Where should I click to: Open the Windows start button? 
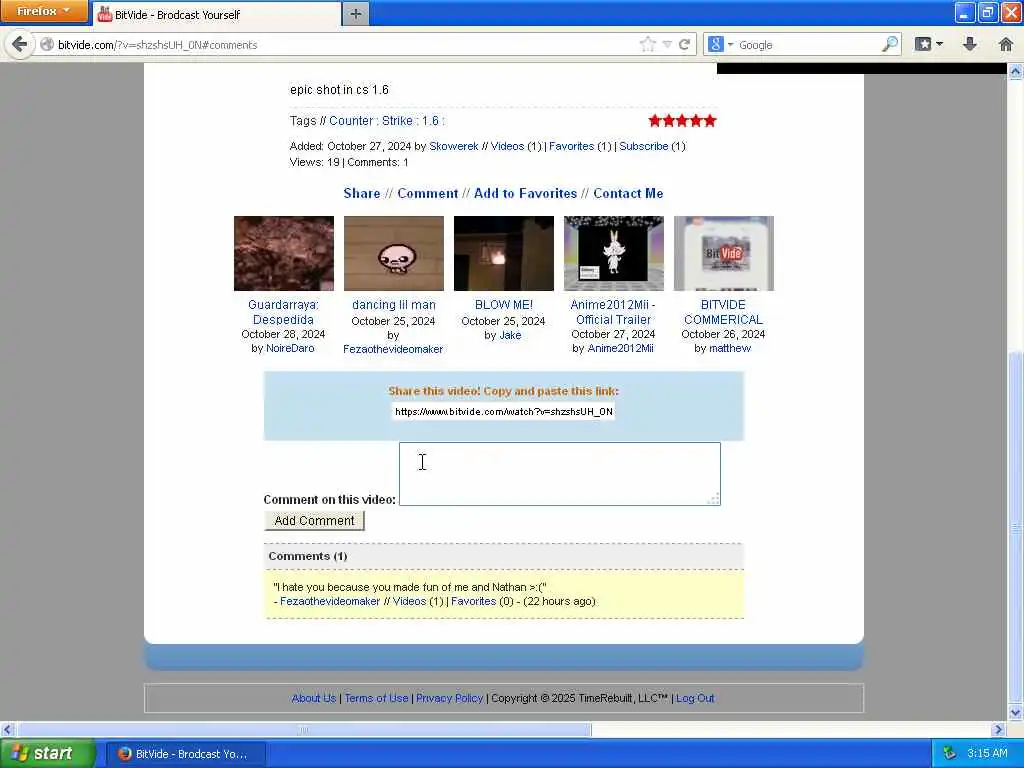coord(47,754)
